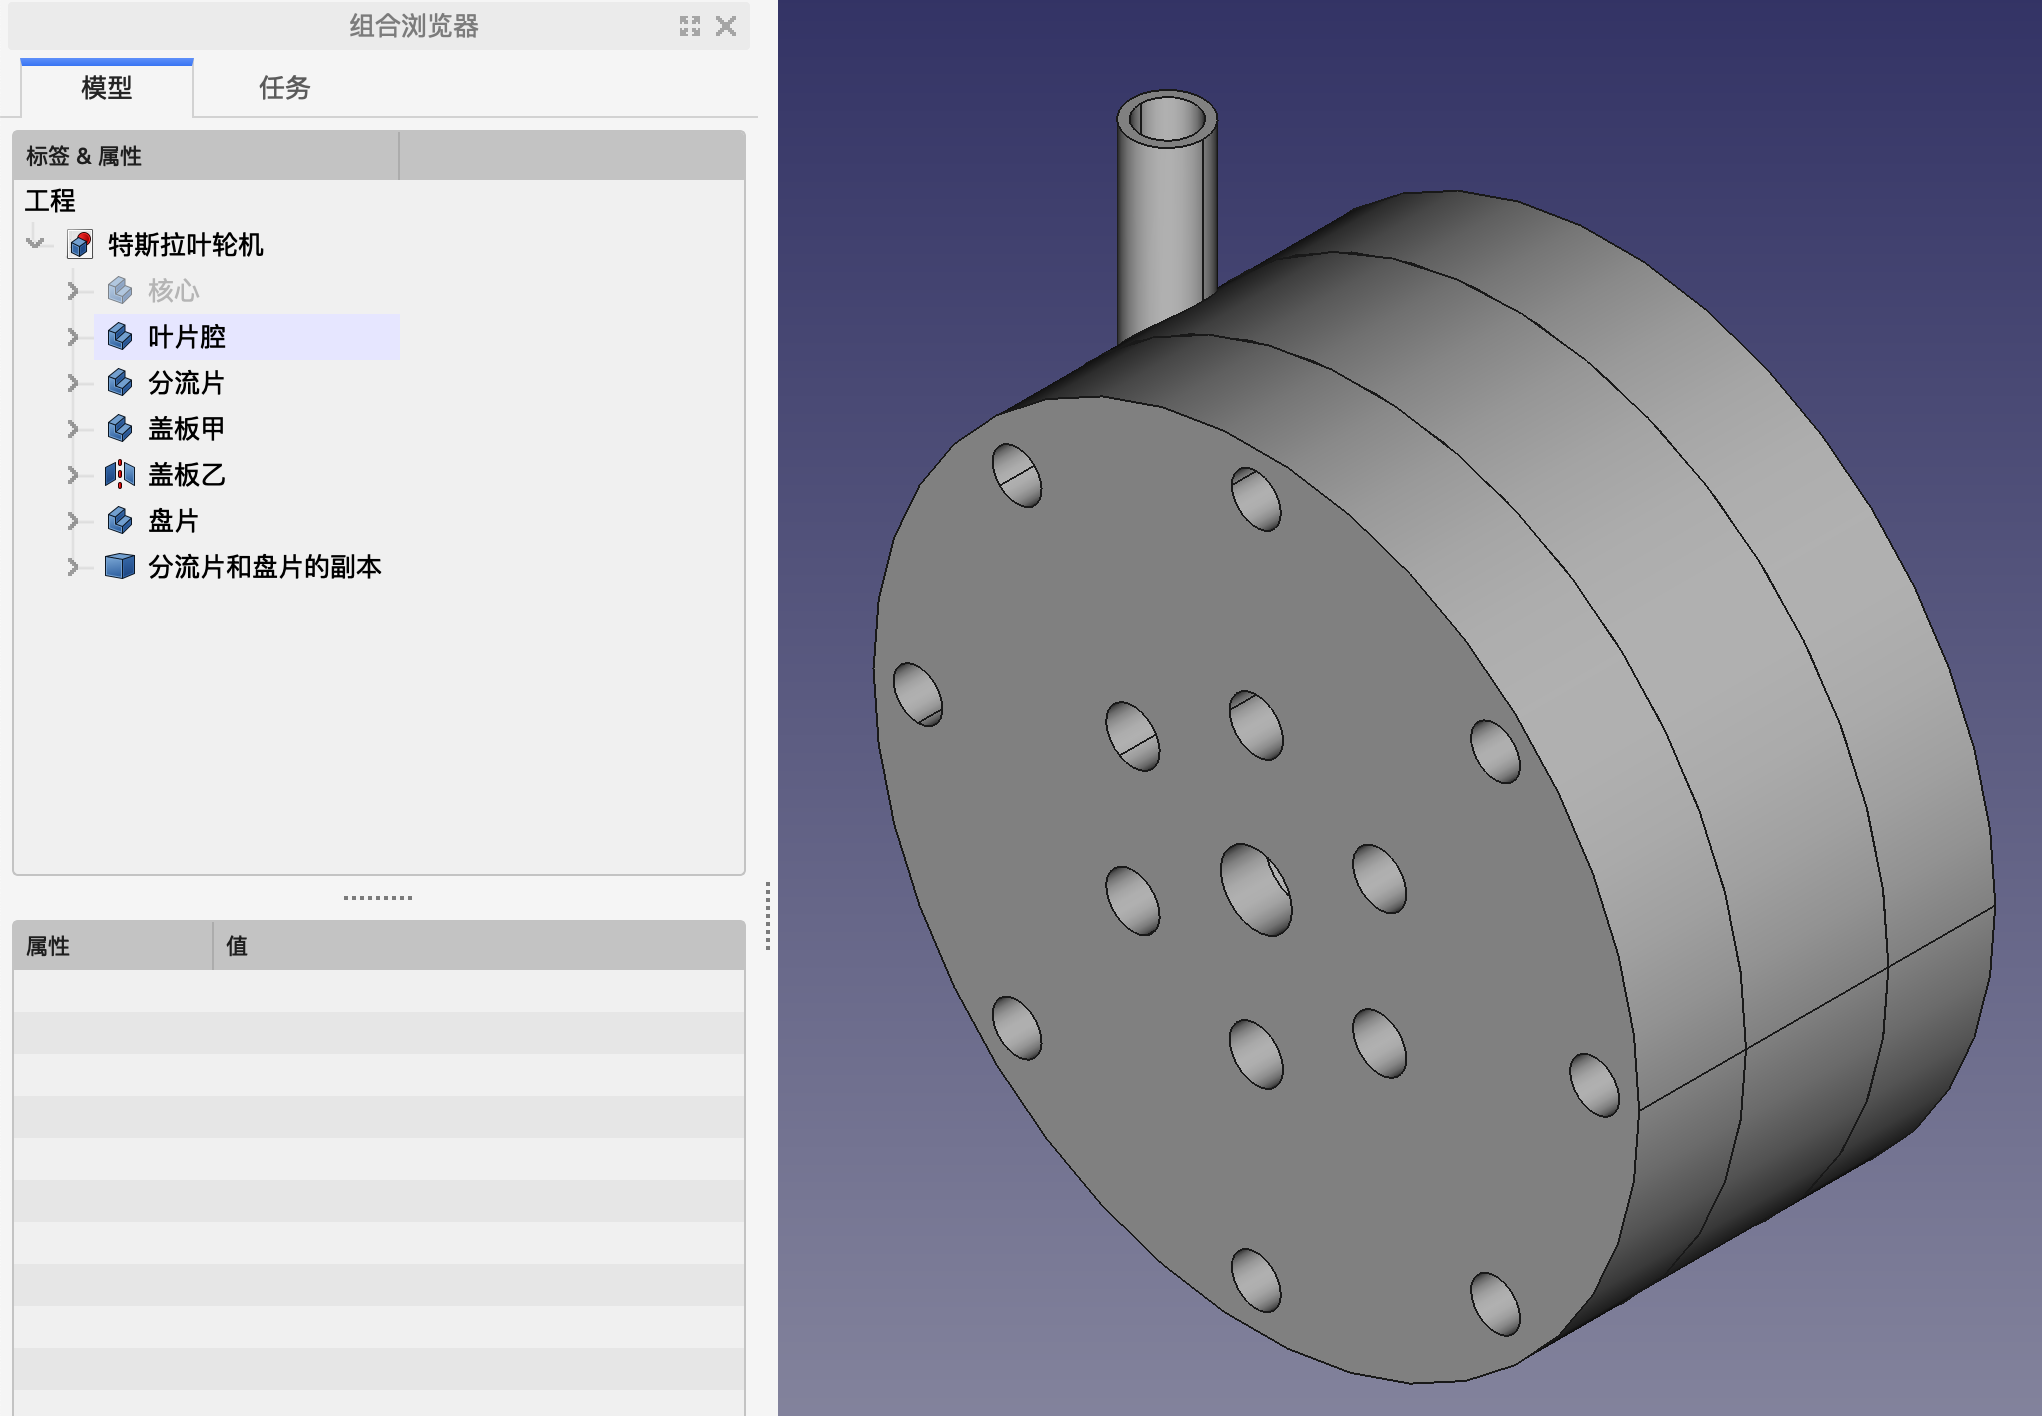Click the dotted splitter handle between panels
2042x1416 pixels.
(378, 898)
